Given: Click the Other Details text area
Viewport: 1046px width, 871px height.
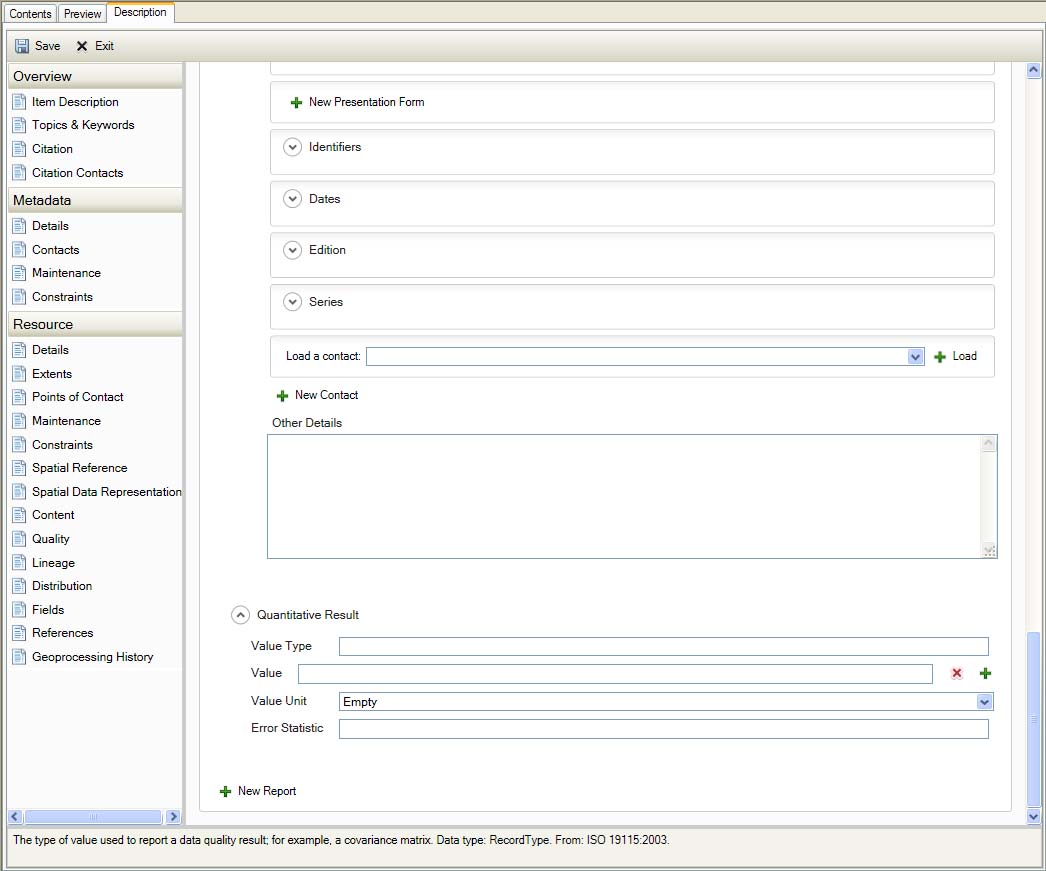Looking at the screenshot, I should click(625, 496).
